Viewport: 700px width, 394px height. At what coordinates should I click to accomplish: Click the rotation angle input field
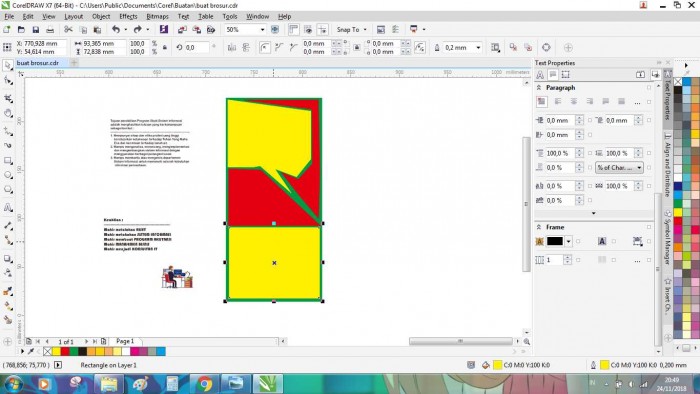click(x=197, y=47)
